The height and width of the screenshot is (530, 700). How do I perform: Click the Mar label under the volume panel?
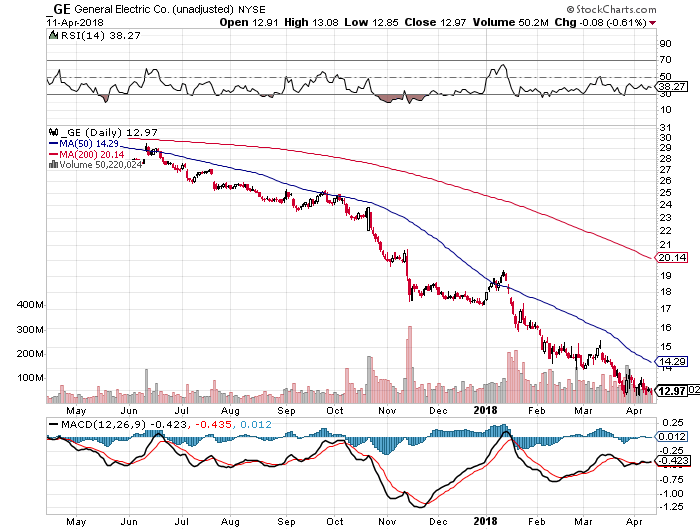pyautogui.click(x=583, y=410)
